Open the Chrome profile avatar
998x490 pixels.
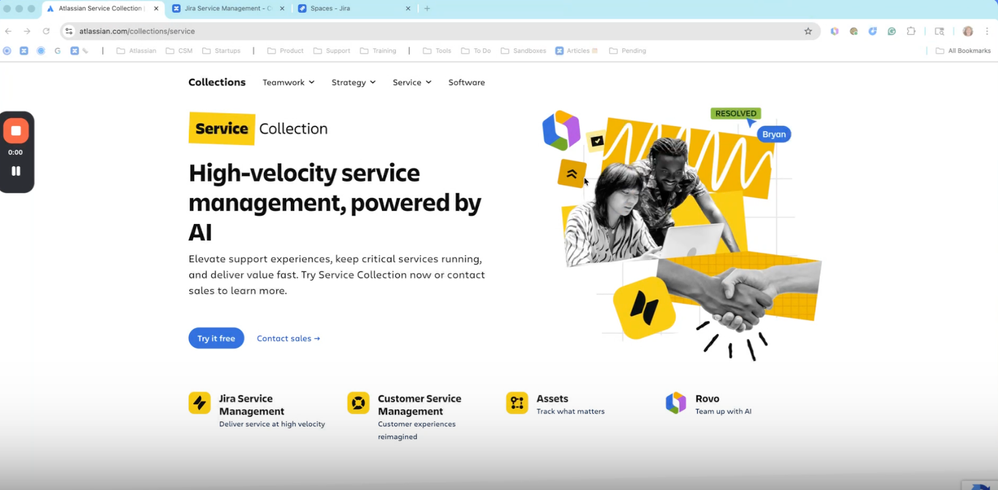(967, 31)
